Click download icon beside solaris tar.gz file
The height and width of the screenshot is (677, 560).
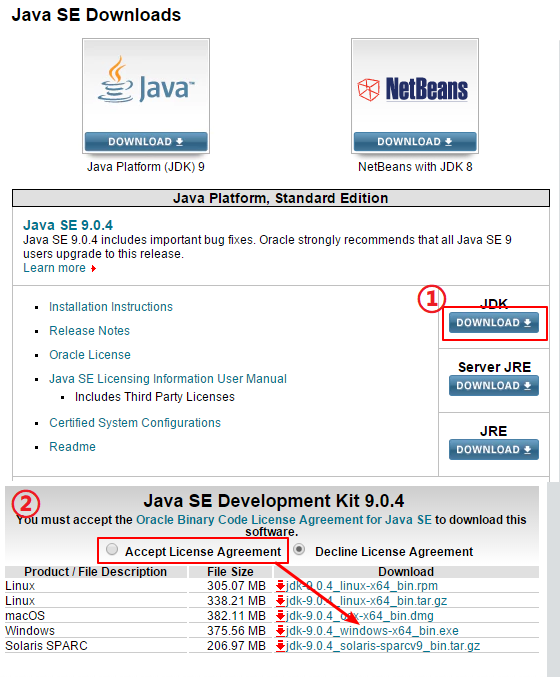pos(280,646)
